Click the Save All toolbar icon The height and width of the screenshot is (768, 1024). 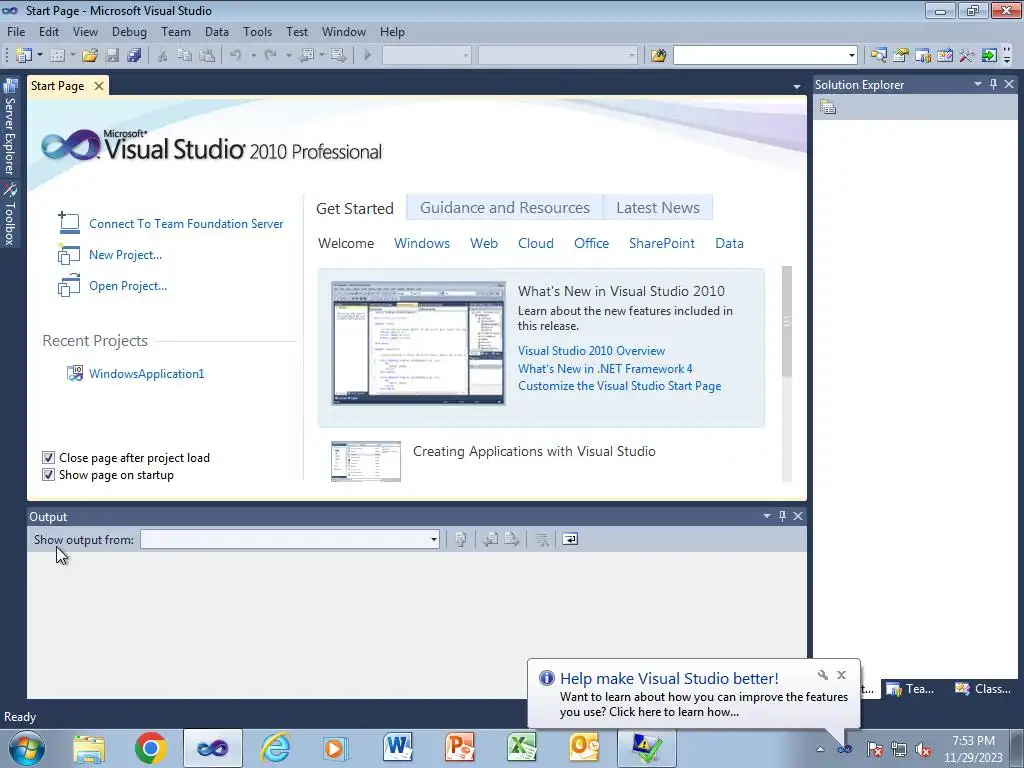click(135, 56)
